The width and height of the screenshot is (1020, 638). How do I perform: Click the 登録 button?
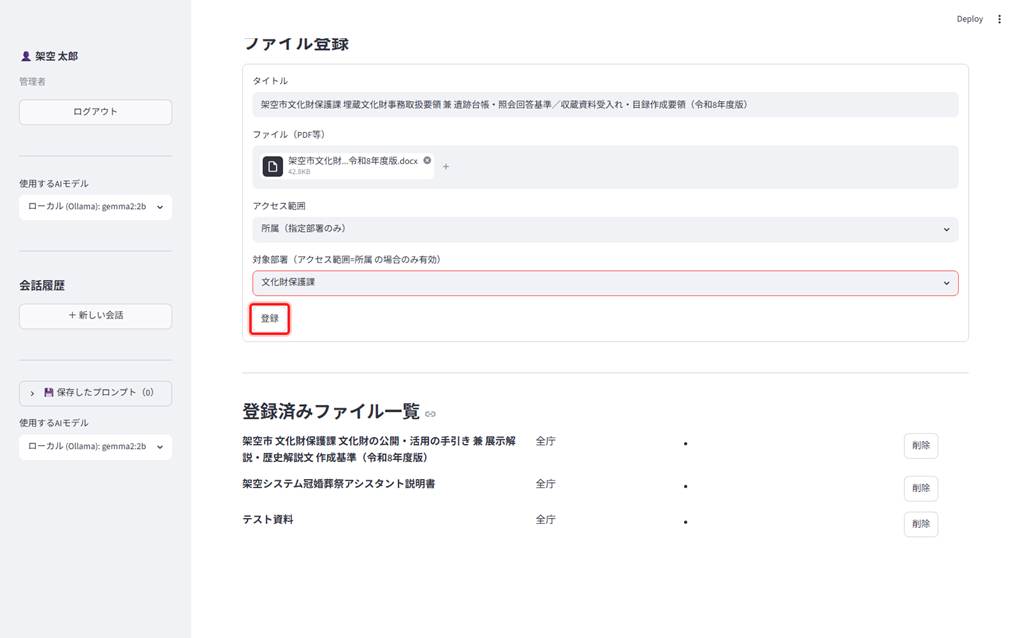pos(270,319)
